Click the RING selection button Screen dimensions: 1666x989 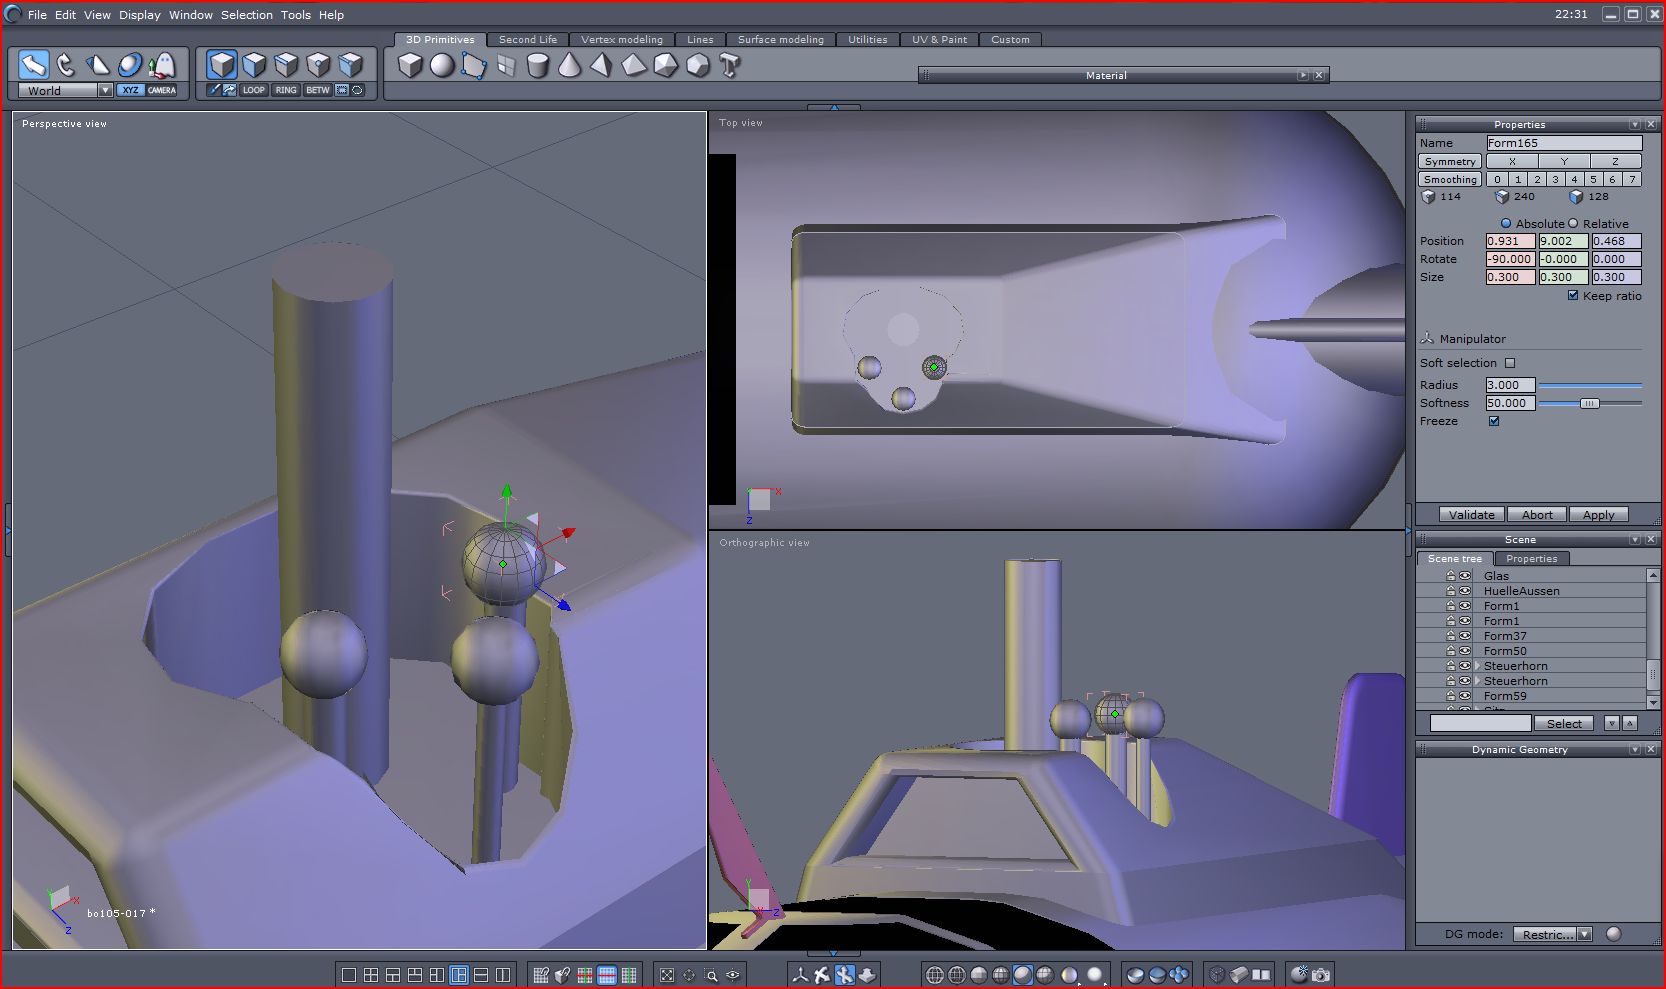286,90
